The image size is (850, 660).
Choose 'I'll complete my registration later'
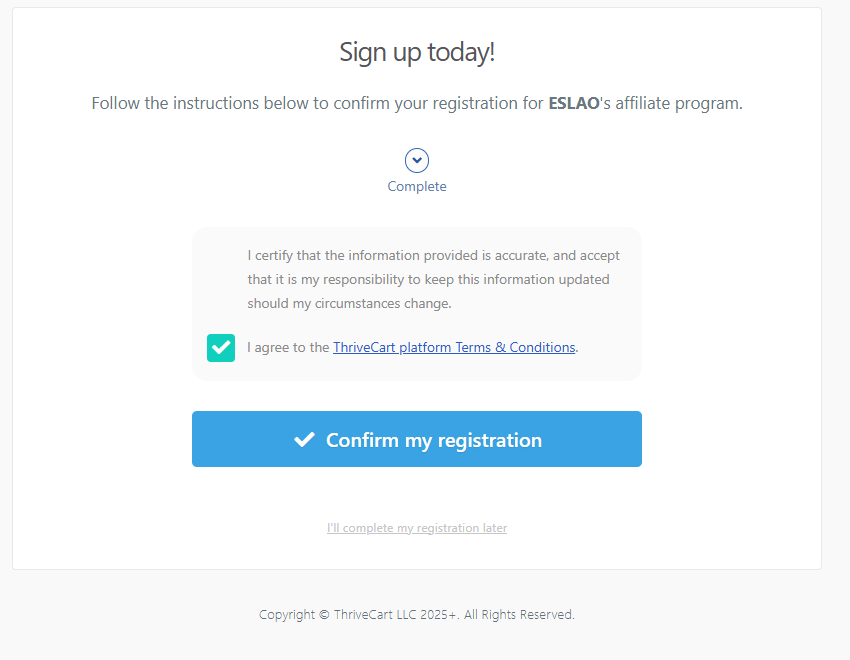417,528
